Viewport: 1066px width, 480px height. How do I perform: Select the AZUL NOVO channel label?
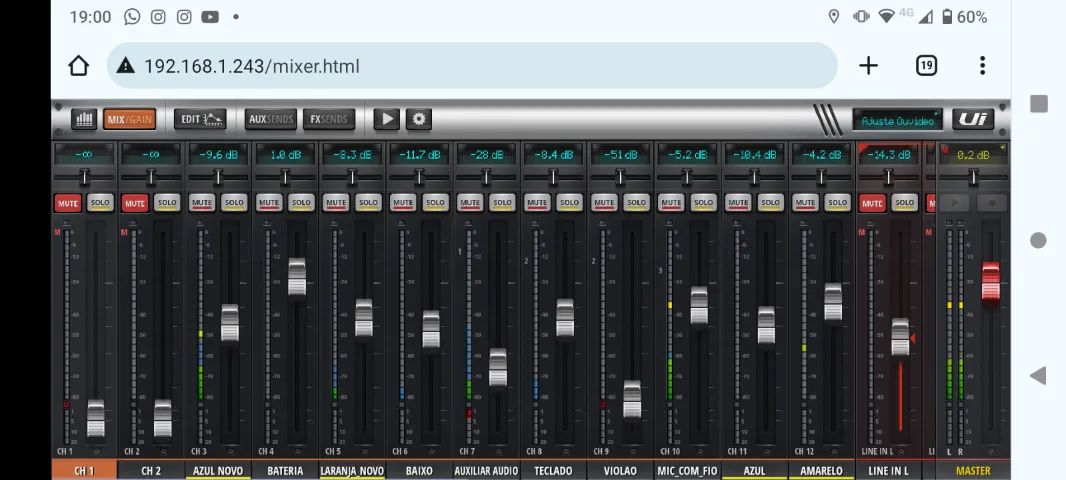tap(218, 470)
